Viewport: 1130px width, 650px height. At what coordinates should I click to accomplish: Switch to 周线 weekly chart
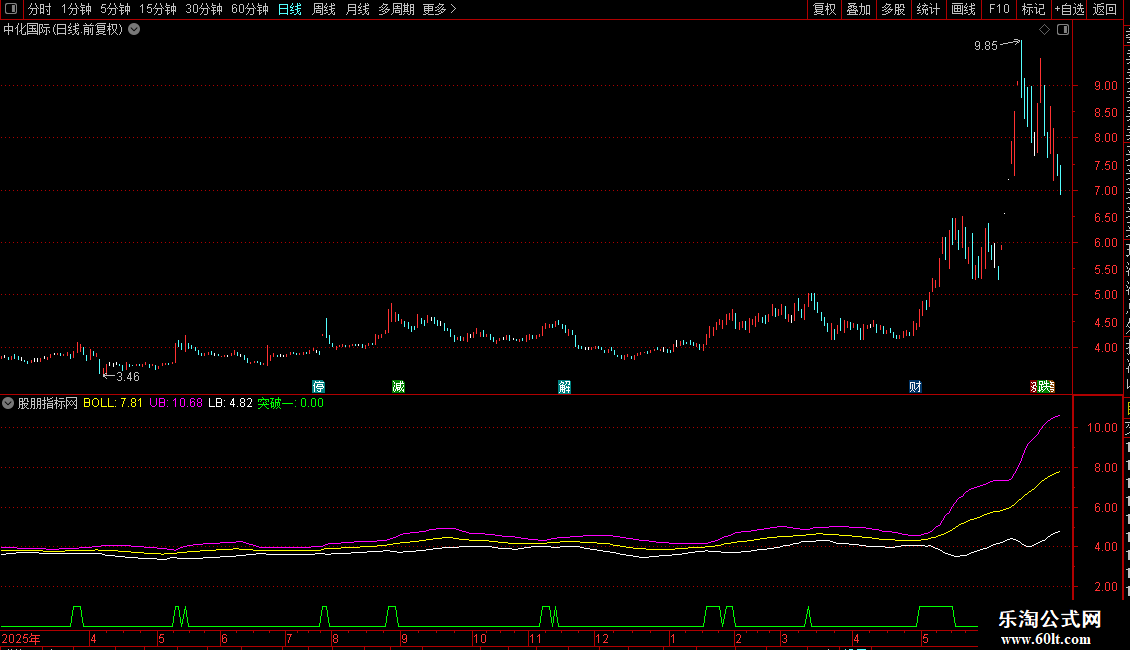click(324, 9)
